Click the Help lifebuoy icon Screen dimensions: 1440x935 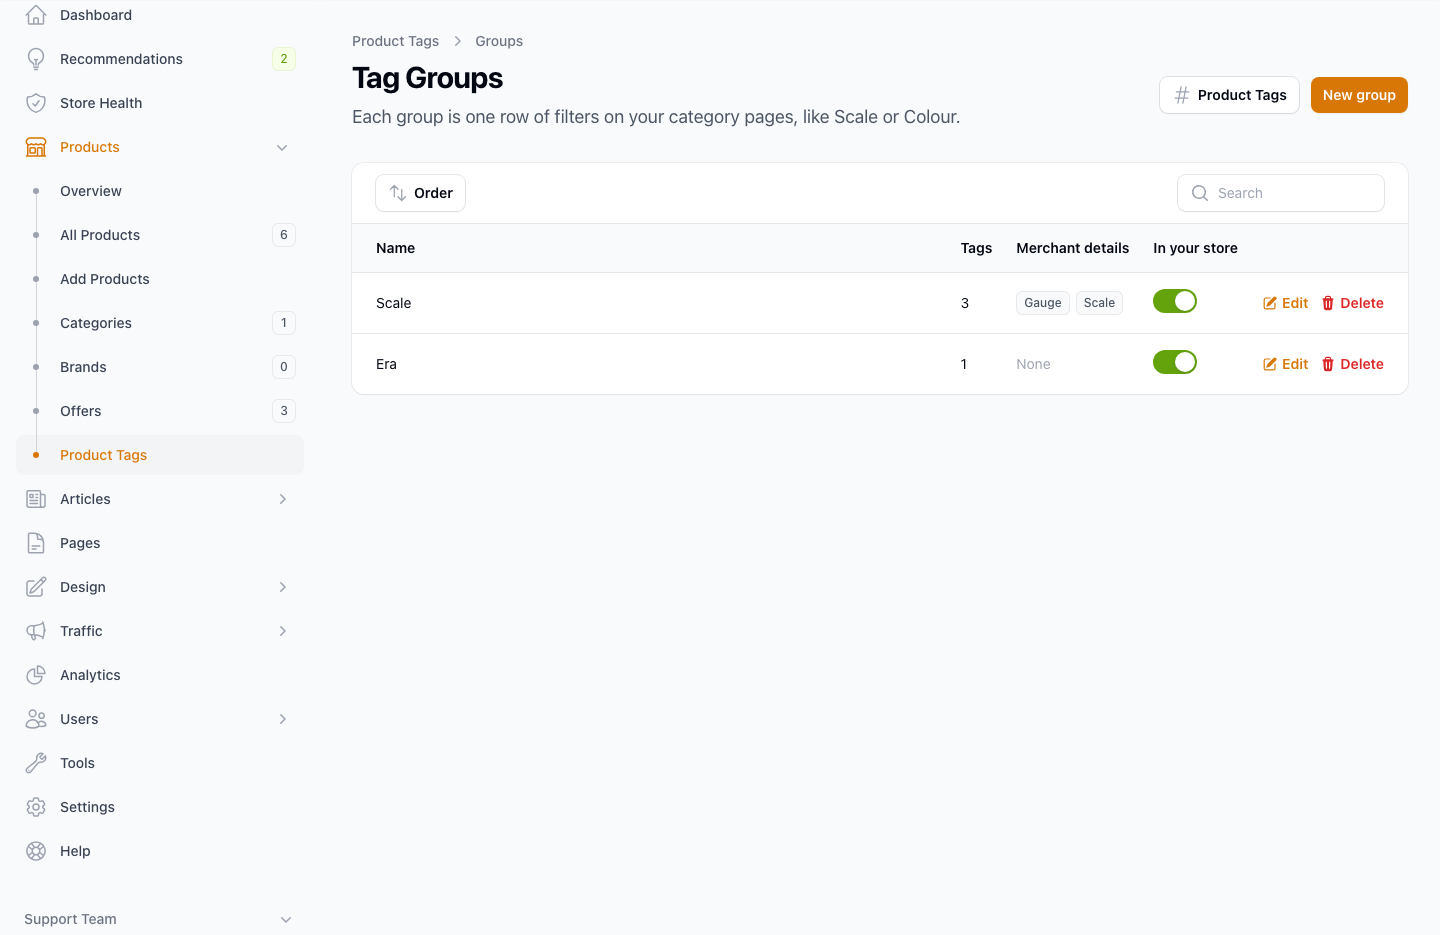[36, 851]
